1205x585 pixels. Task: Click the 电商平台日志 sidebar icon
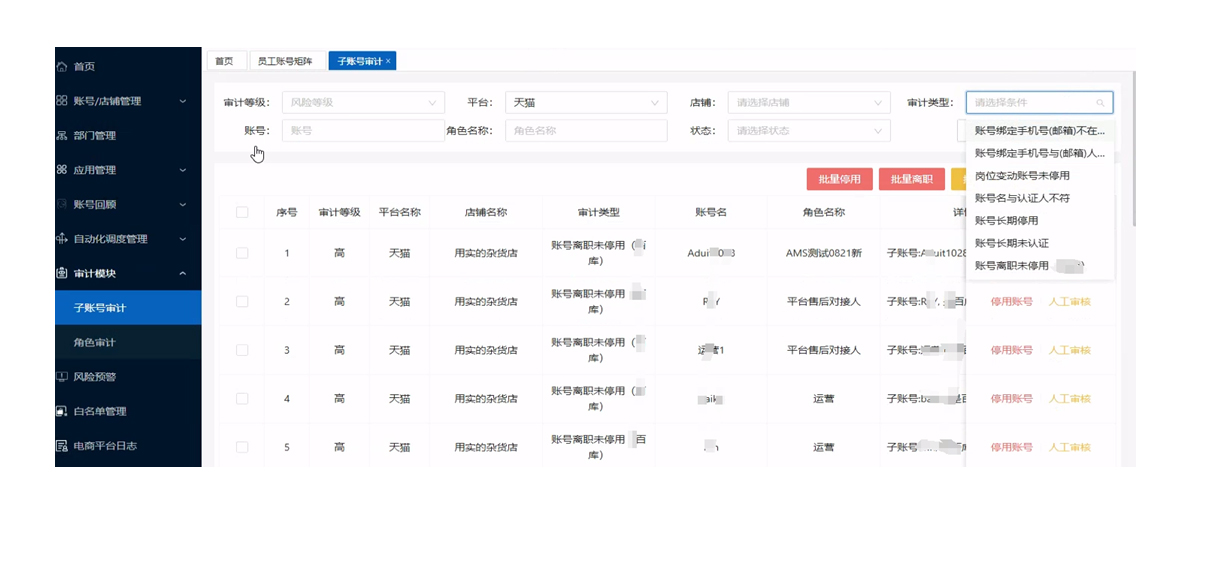click(x=62, y=446)
